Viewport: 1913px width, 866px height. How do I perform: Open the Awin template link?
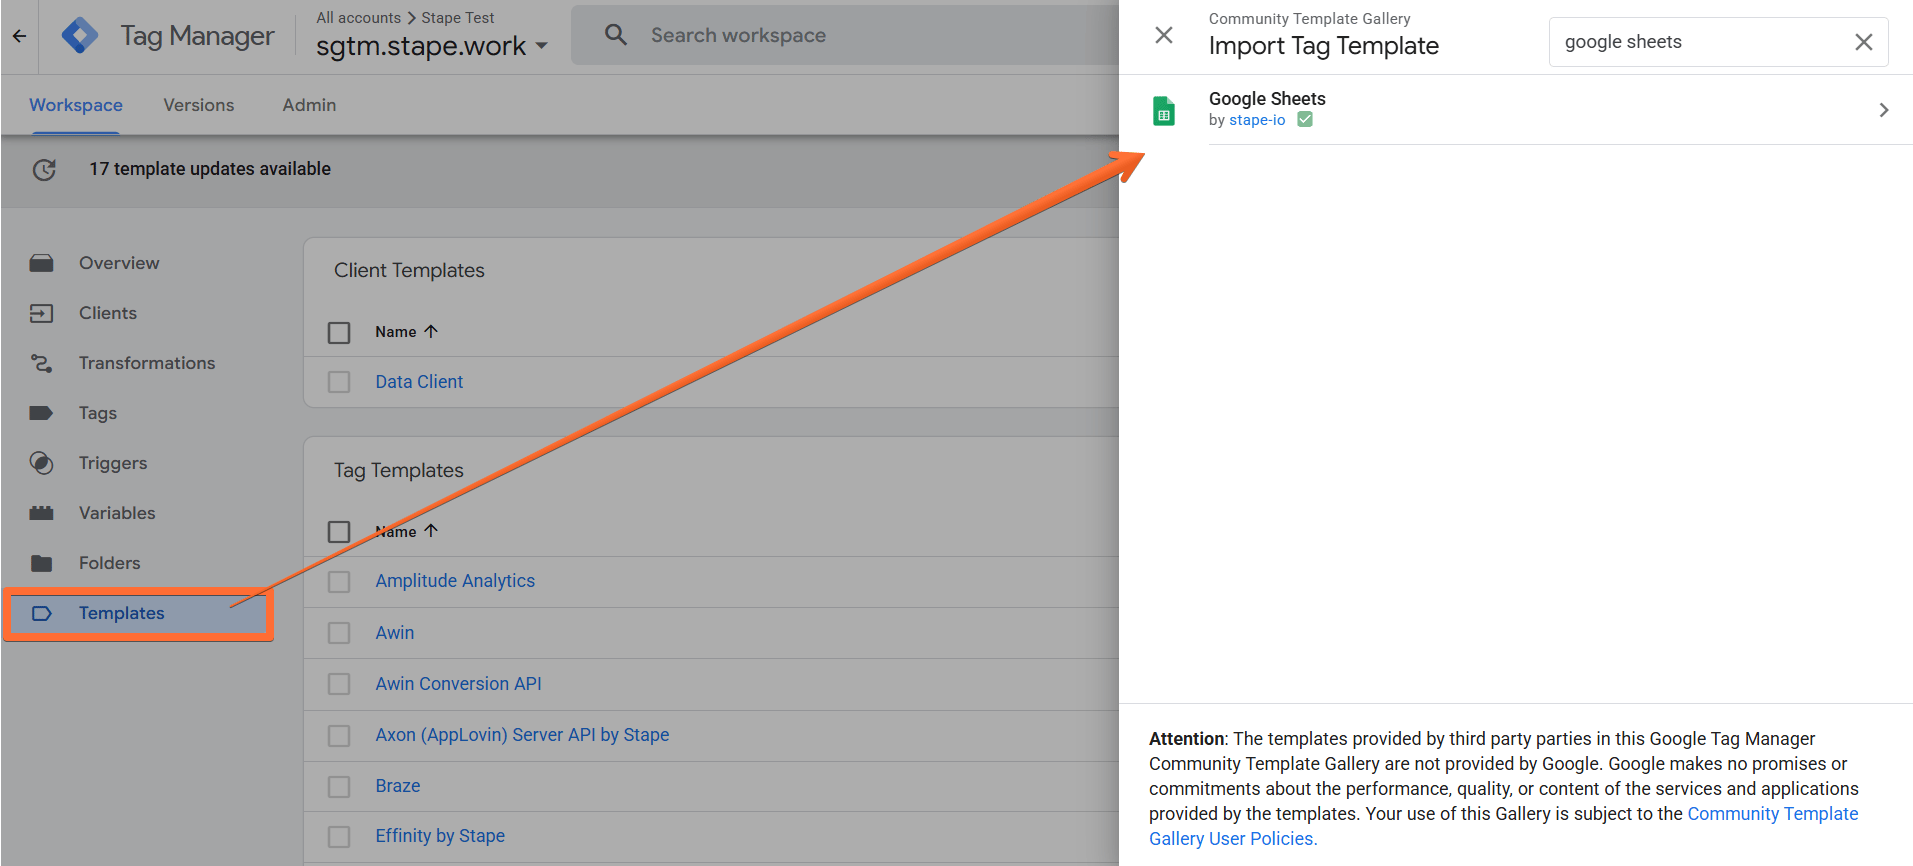coord(395,633)
